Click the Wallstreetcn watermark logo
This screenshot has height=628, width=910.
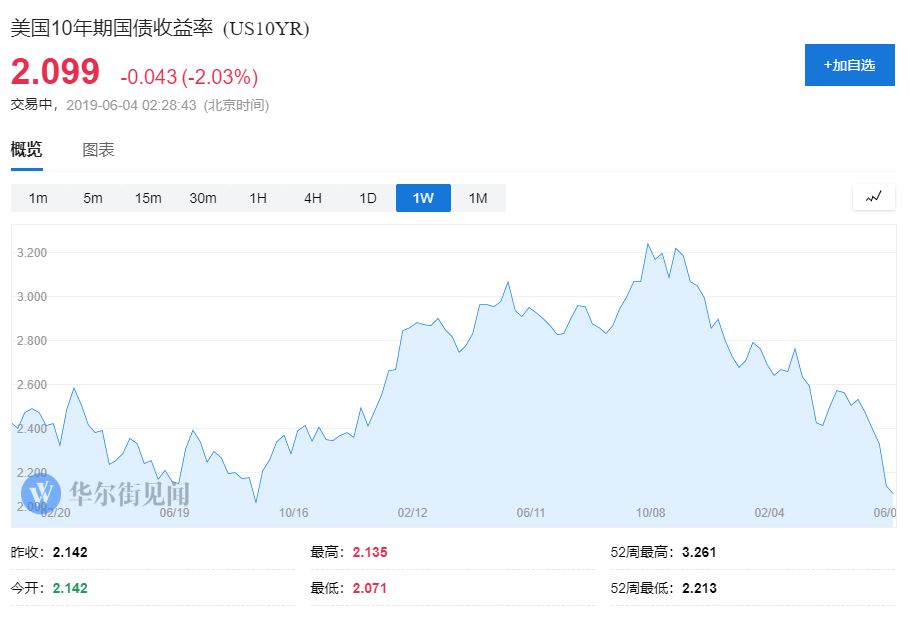pyautogui.click(x=107, y=492)
